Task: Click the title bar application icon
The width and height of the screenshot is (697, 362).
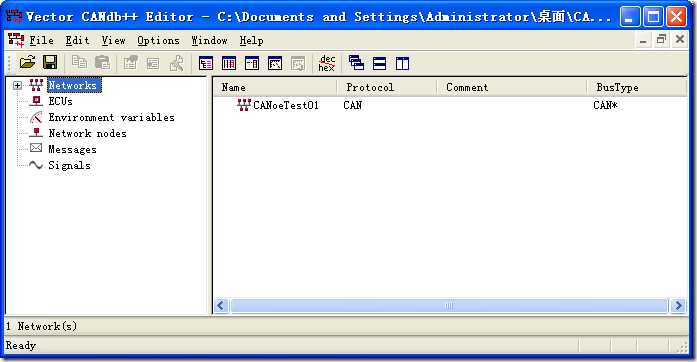Action: click(14, 16)
